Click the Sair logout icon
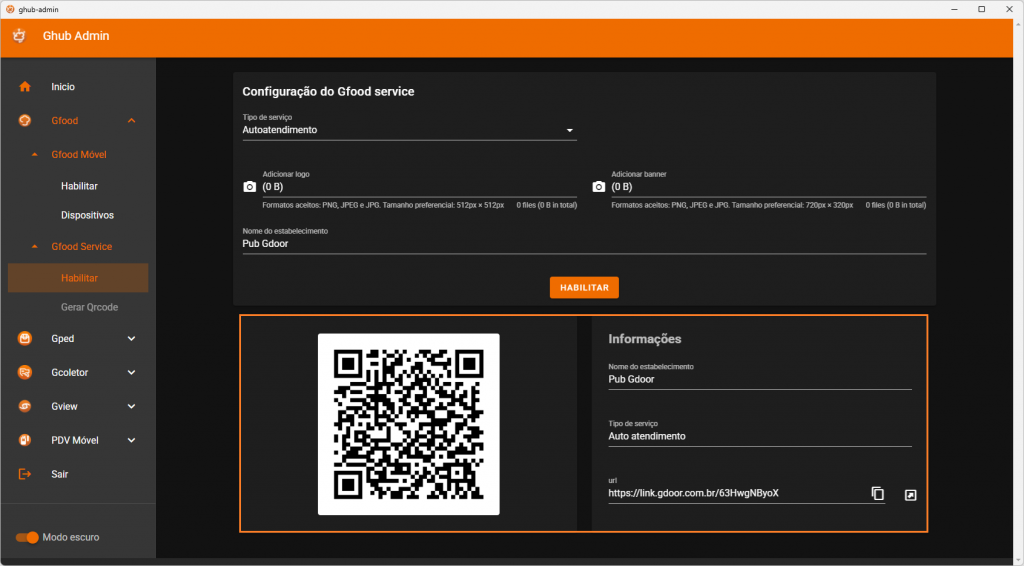 [x=25, y=474]
